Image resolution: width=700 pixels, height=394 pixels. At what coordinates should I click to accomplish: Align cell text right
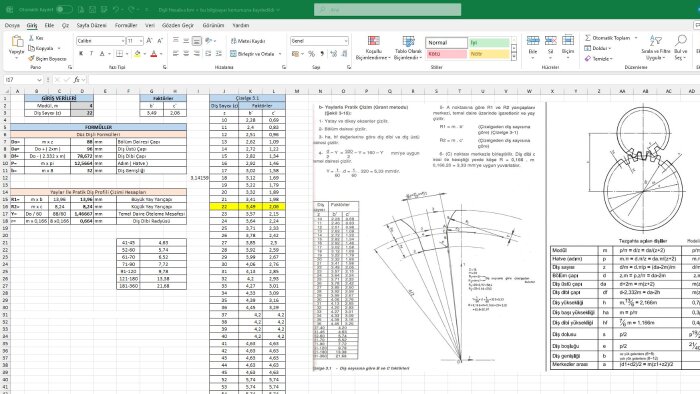(x=197, y=54)
